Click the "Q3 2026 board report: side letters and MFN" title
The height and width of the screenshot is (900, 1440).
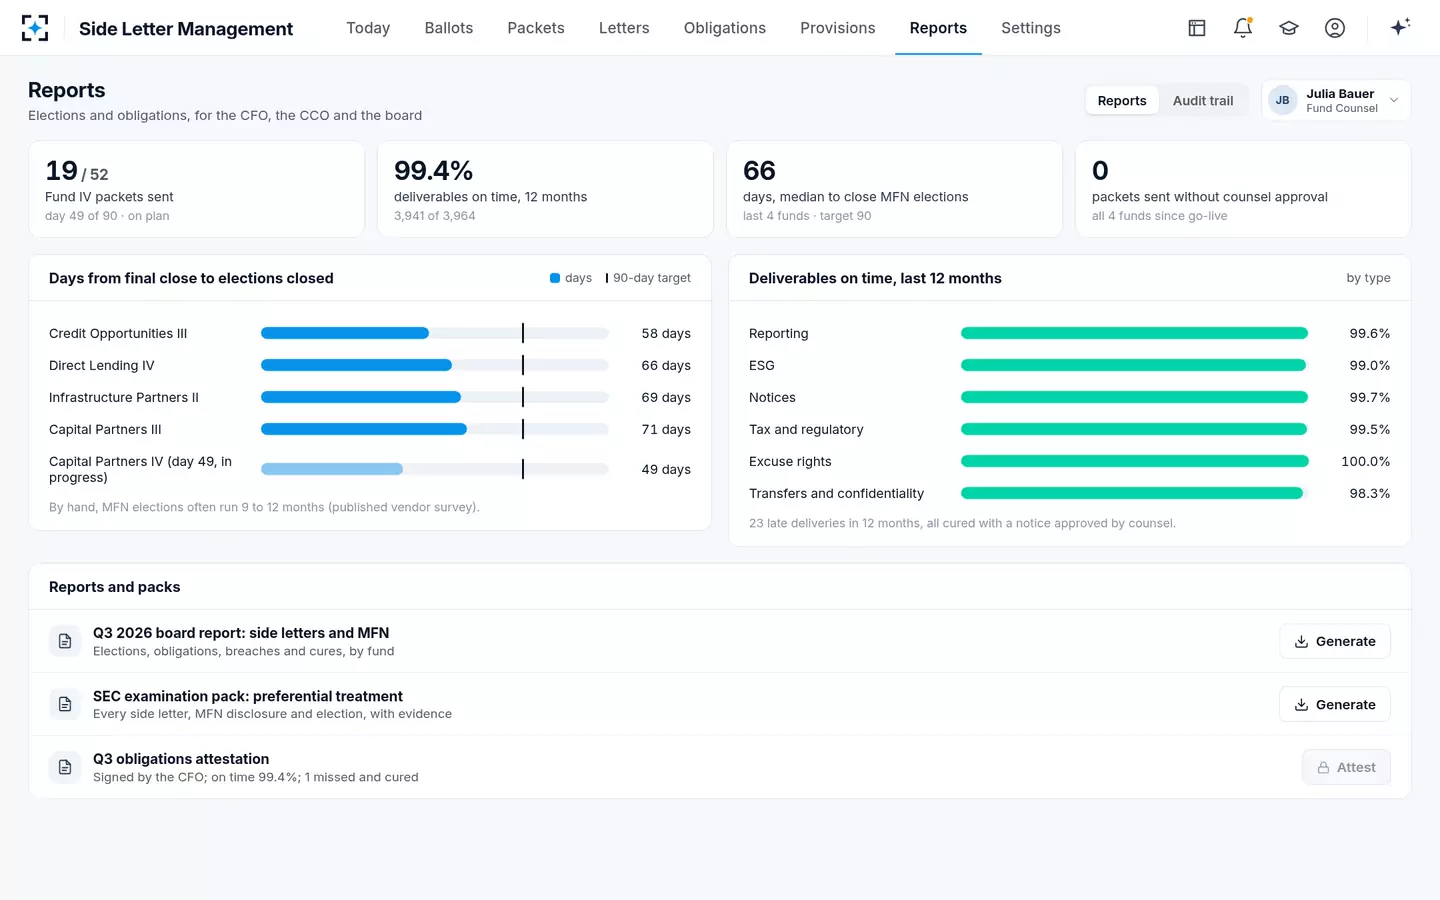coord(241,633)
